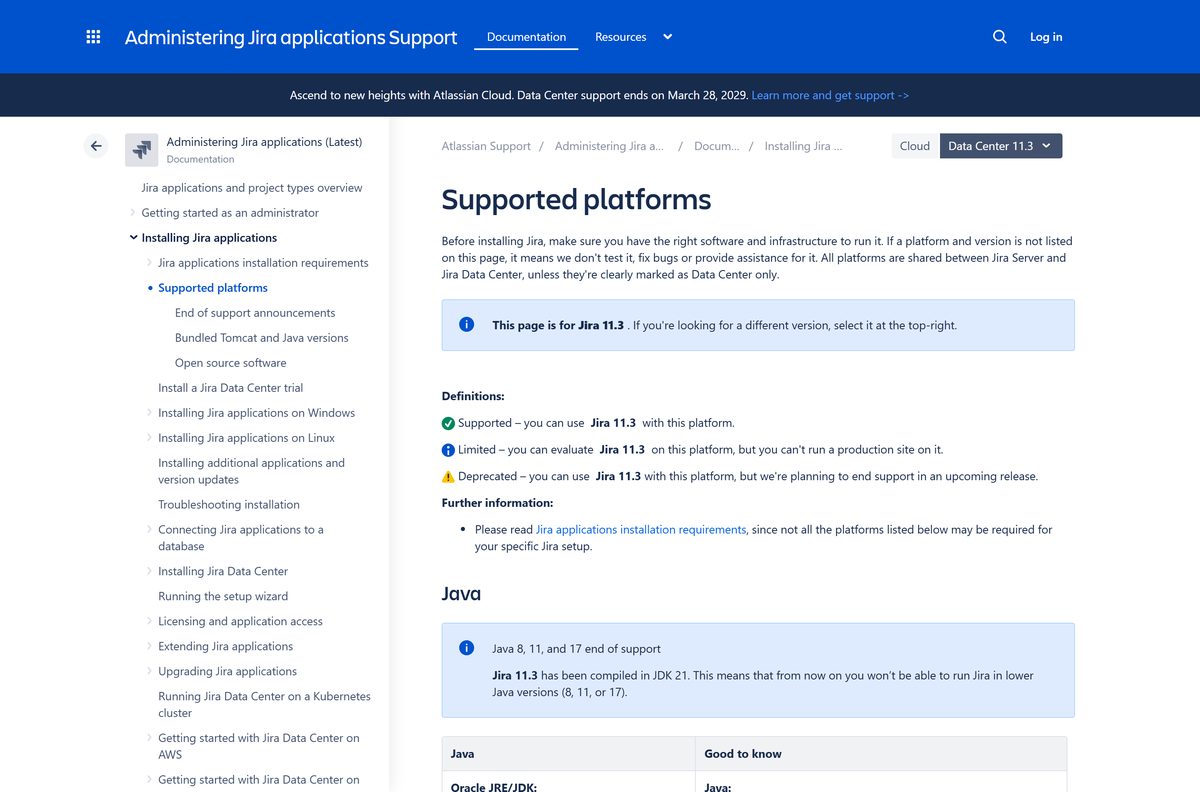This screenshot has width=1200, height=792.
Task: Select the Documentation tab
Action: click(526, 37)
